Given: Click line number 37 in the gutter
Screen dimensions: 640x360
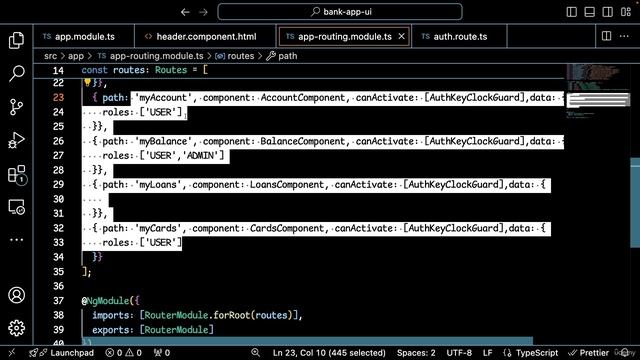Looking at the screenshot, I should point(58,301).
